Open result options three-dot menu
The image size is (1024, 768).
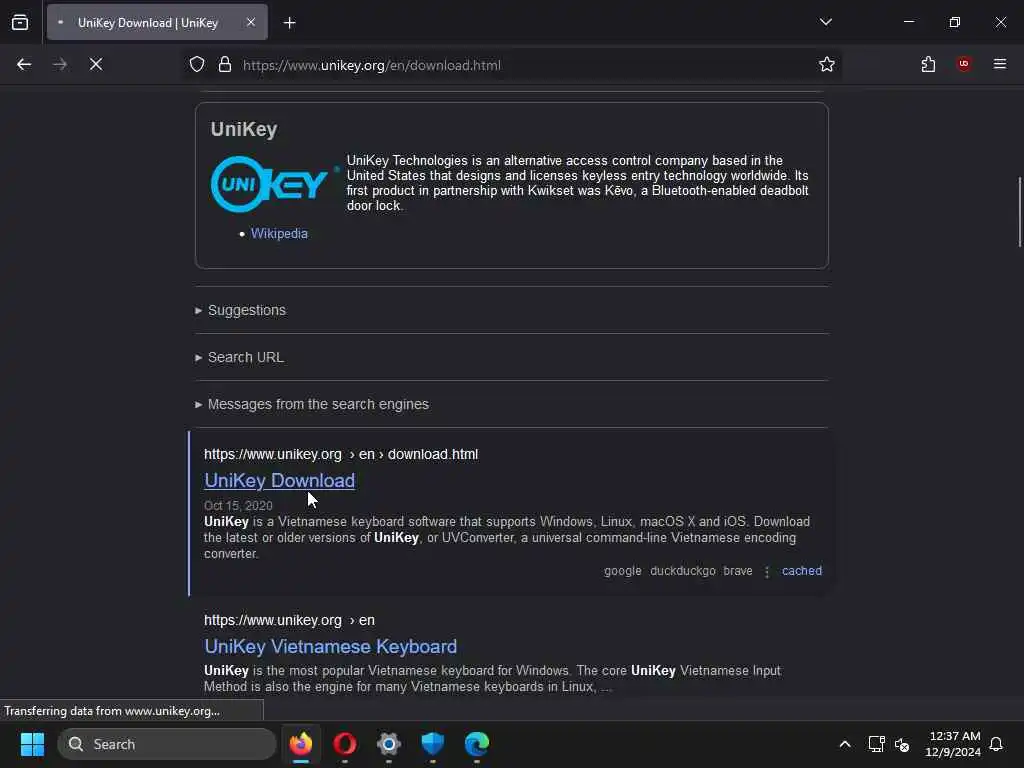767,571
